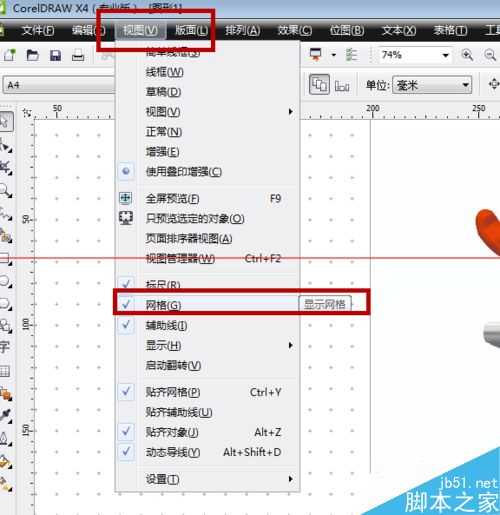The image size is (500, 515).
Task: Select the Crop tool
Action: coord(5,167)
